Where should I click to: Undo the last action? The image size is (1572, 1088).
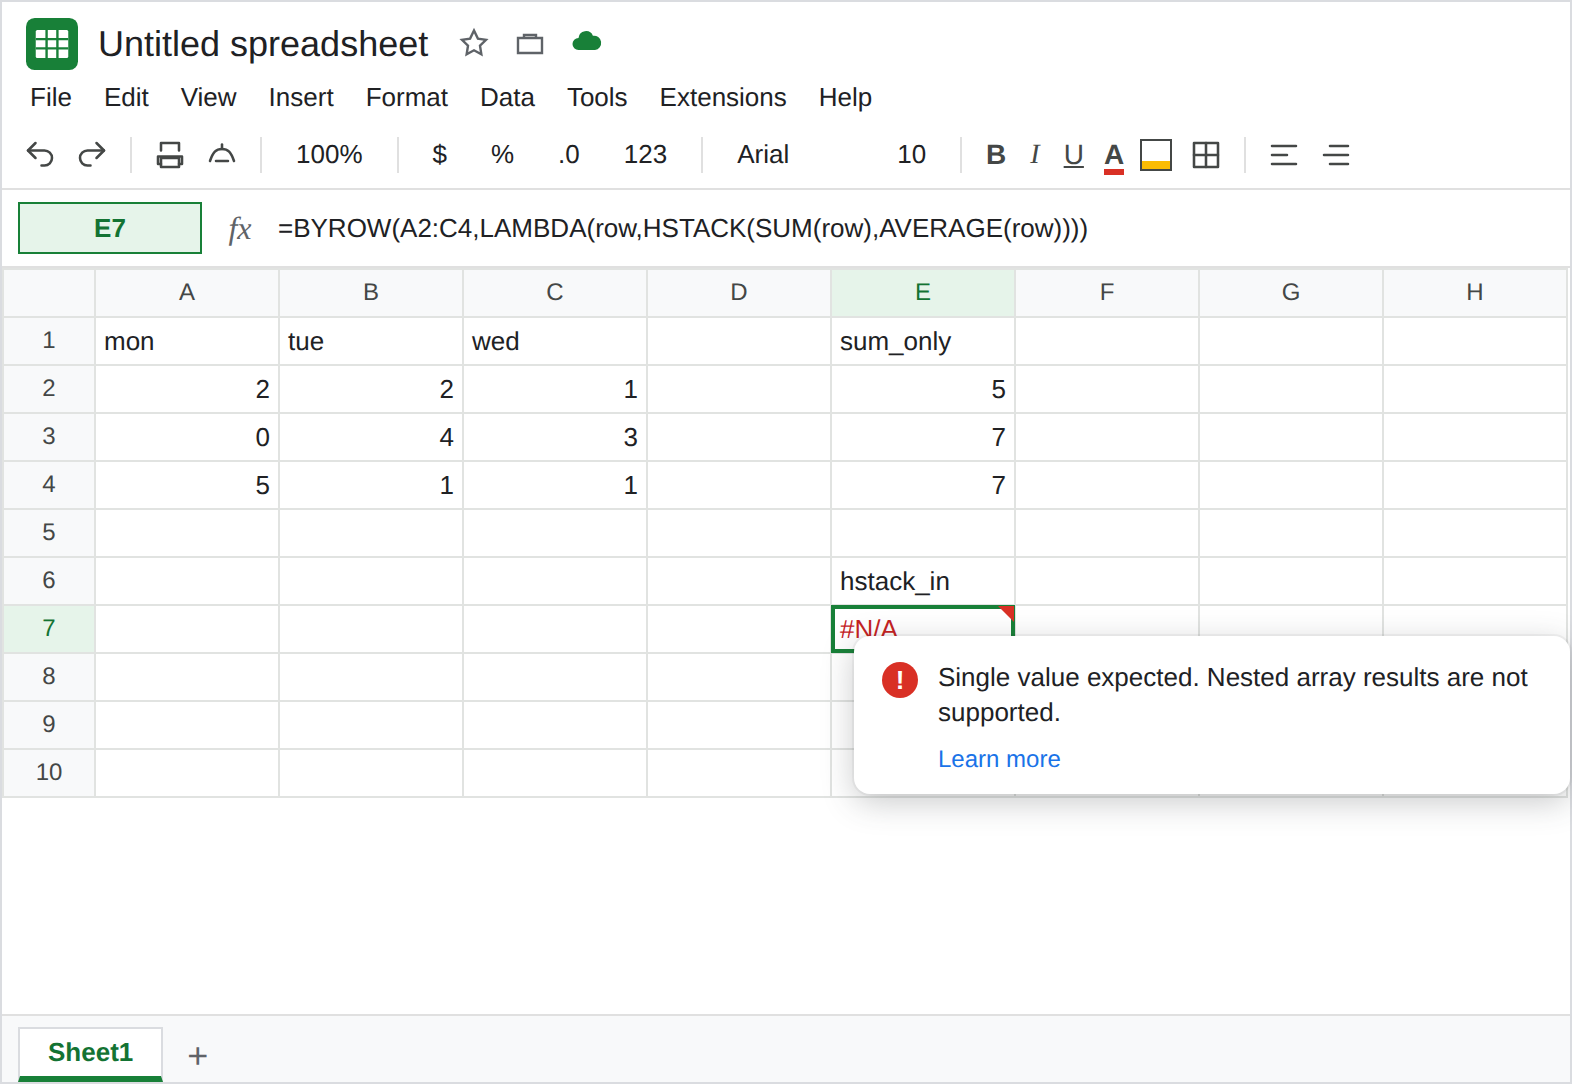click(x=40, y=155)
